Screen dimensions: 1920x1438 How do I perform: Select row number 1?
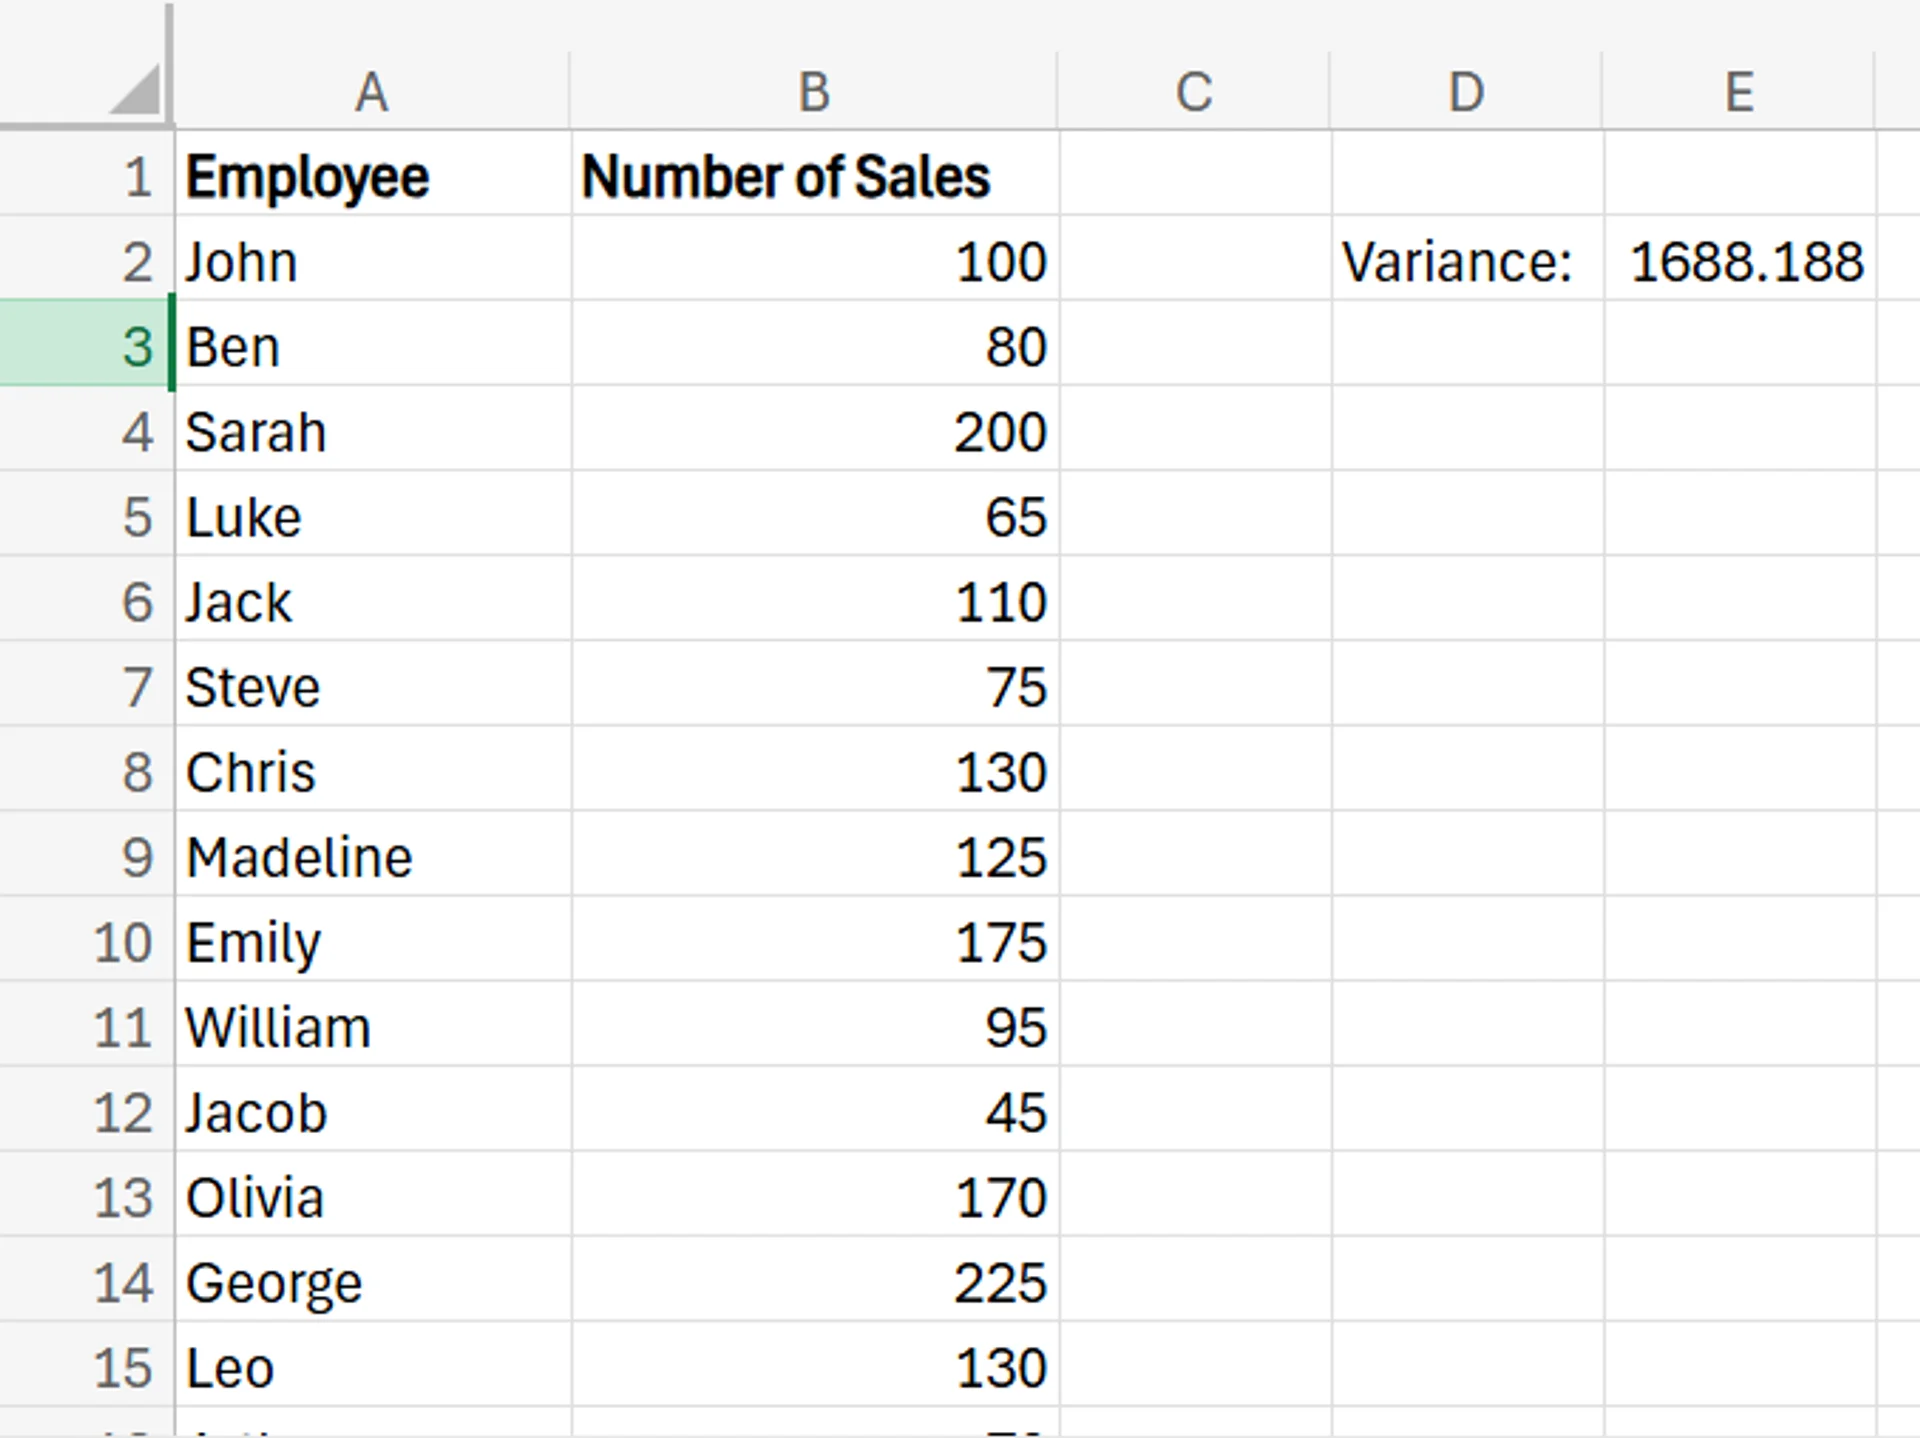[x=135, y=176]
